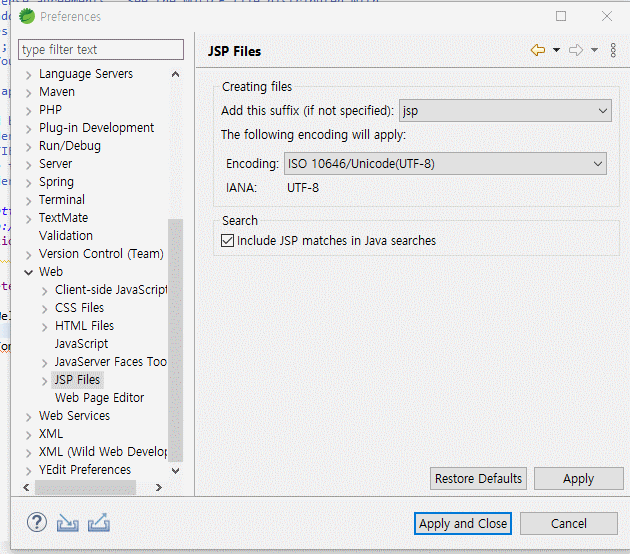The height and width of the screenshot is (554, 630).
Task: Click Apply and Close button
Action: pyautogui.click(x=463, y=523)
